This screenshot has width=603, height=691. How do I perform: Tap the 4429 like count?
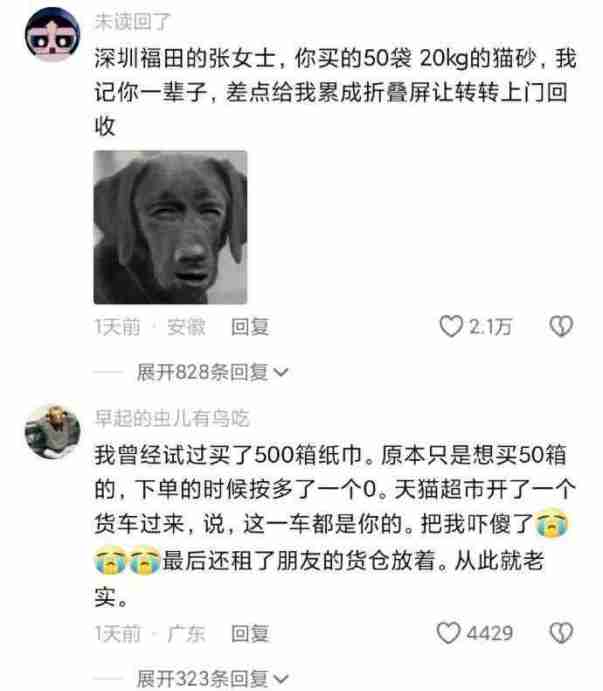tap(490, 634)
